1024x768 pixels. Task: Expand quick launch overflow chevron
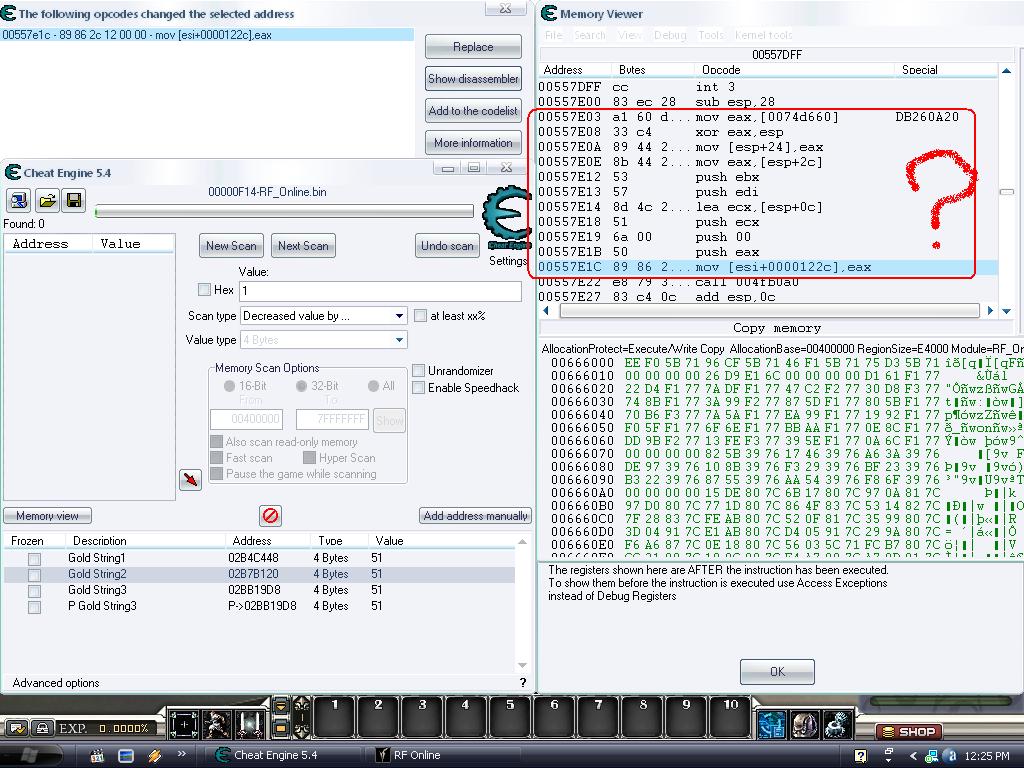[182, 754]
